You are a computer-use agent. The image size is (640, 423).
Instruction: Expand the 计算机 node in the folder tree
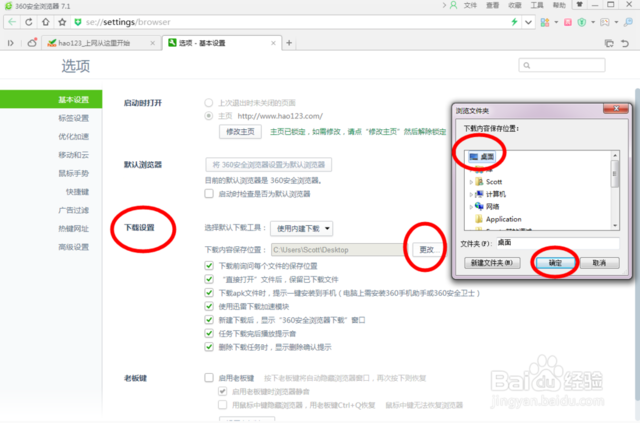(x=471, y=194)
